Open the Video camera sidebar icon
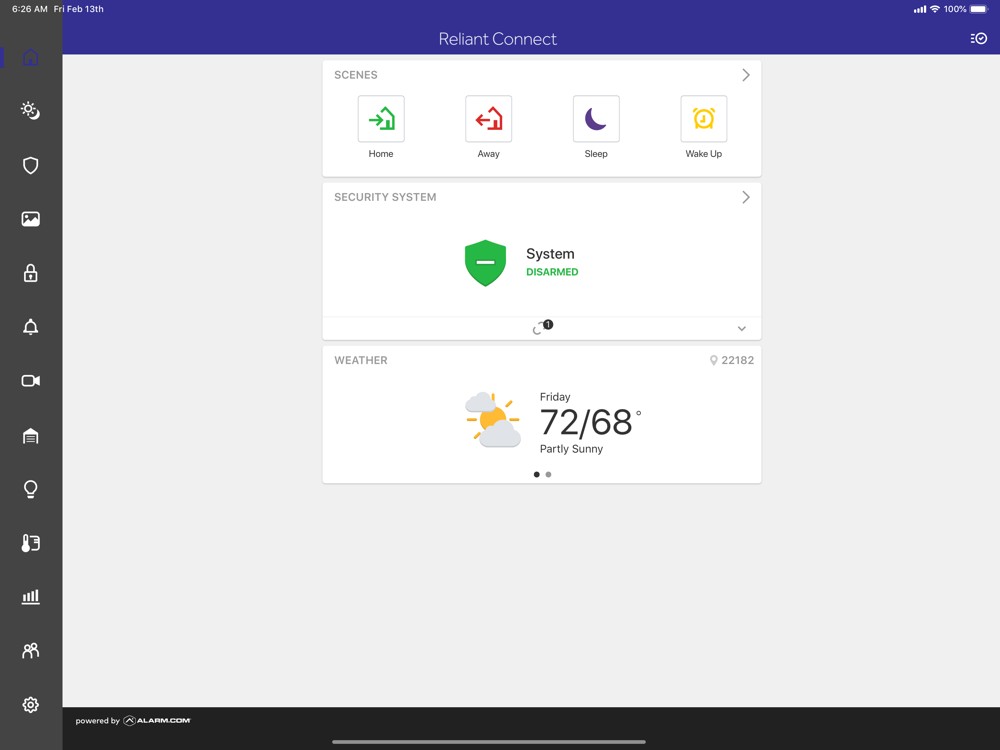The image size is (1000, 750). (x=31, y=381)
